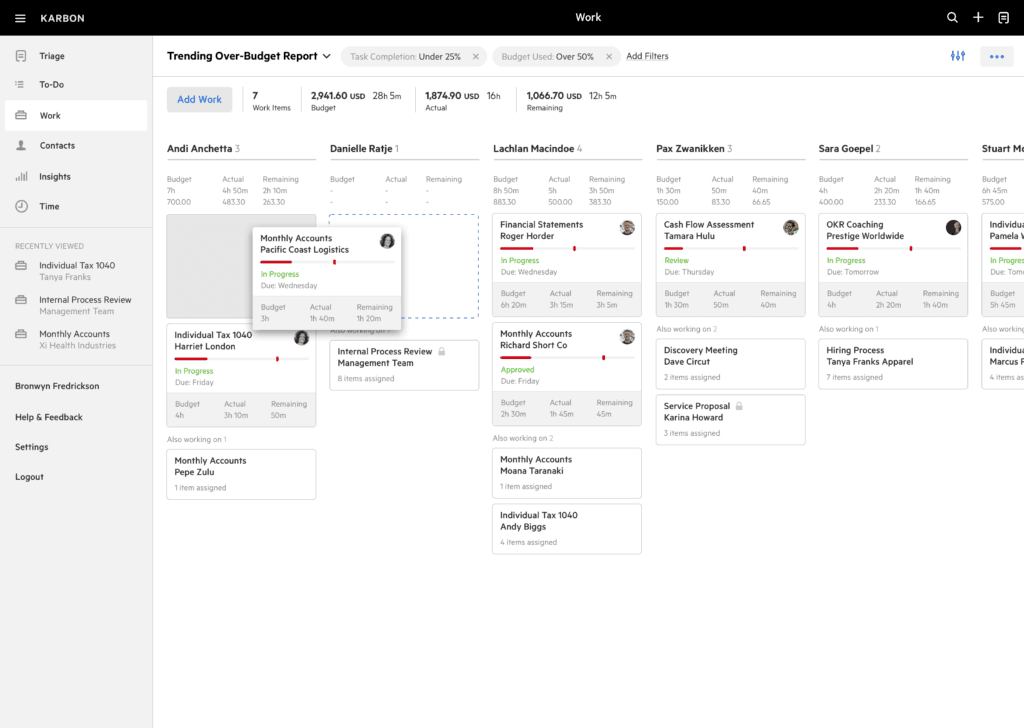
Task: Click the Insights bar chart icon
Action: tap(22, 176)
